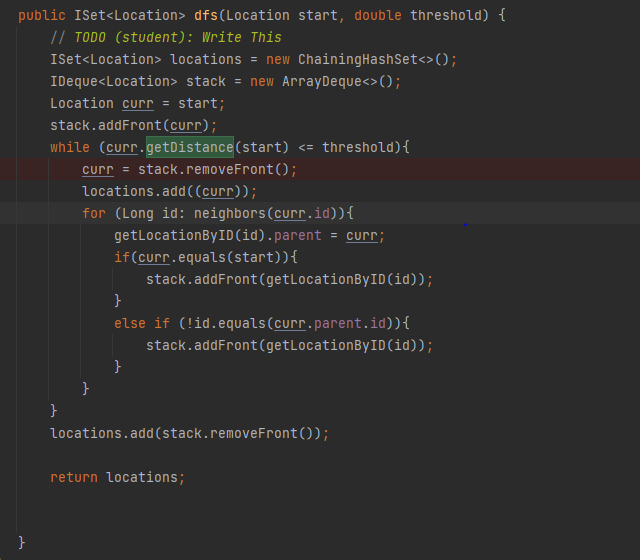Click parent field in getLocationByID assignment
This screenshot has height=560, width=640.
pyautogui.click(x=304, y=236)
